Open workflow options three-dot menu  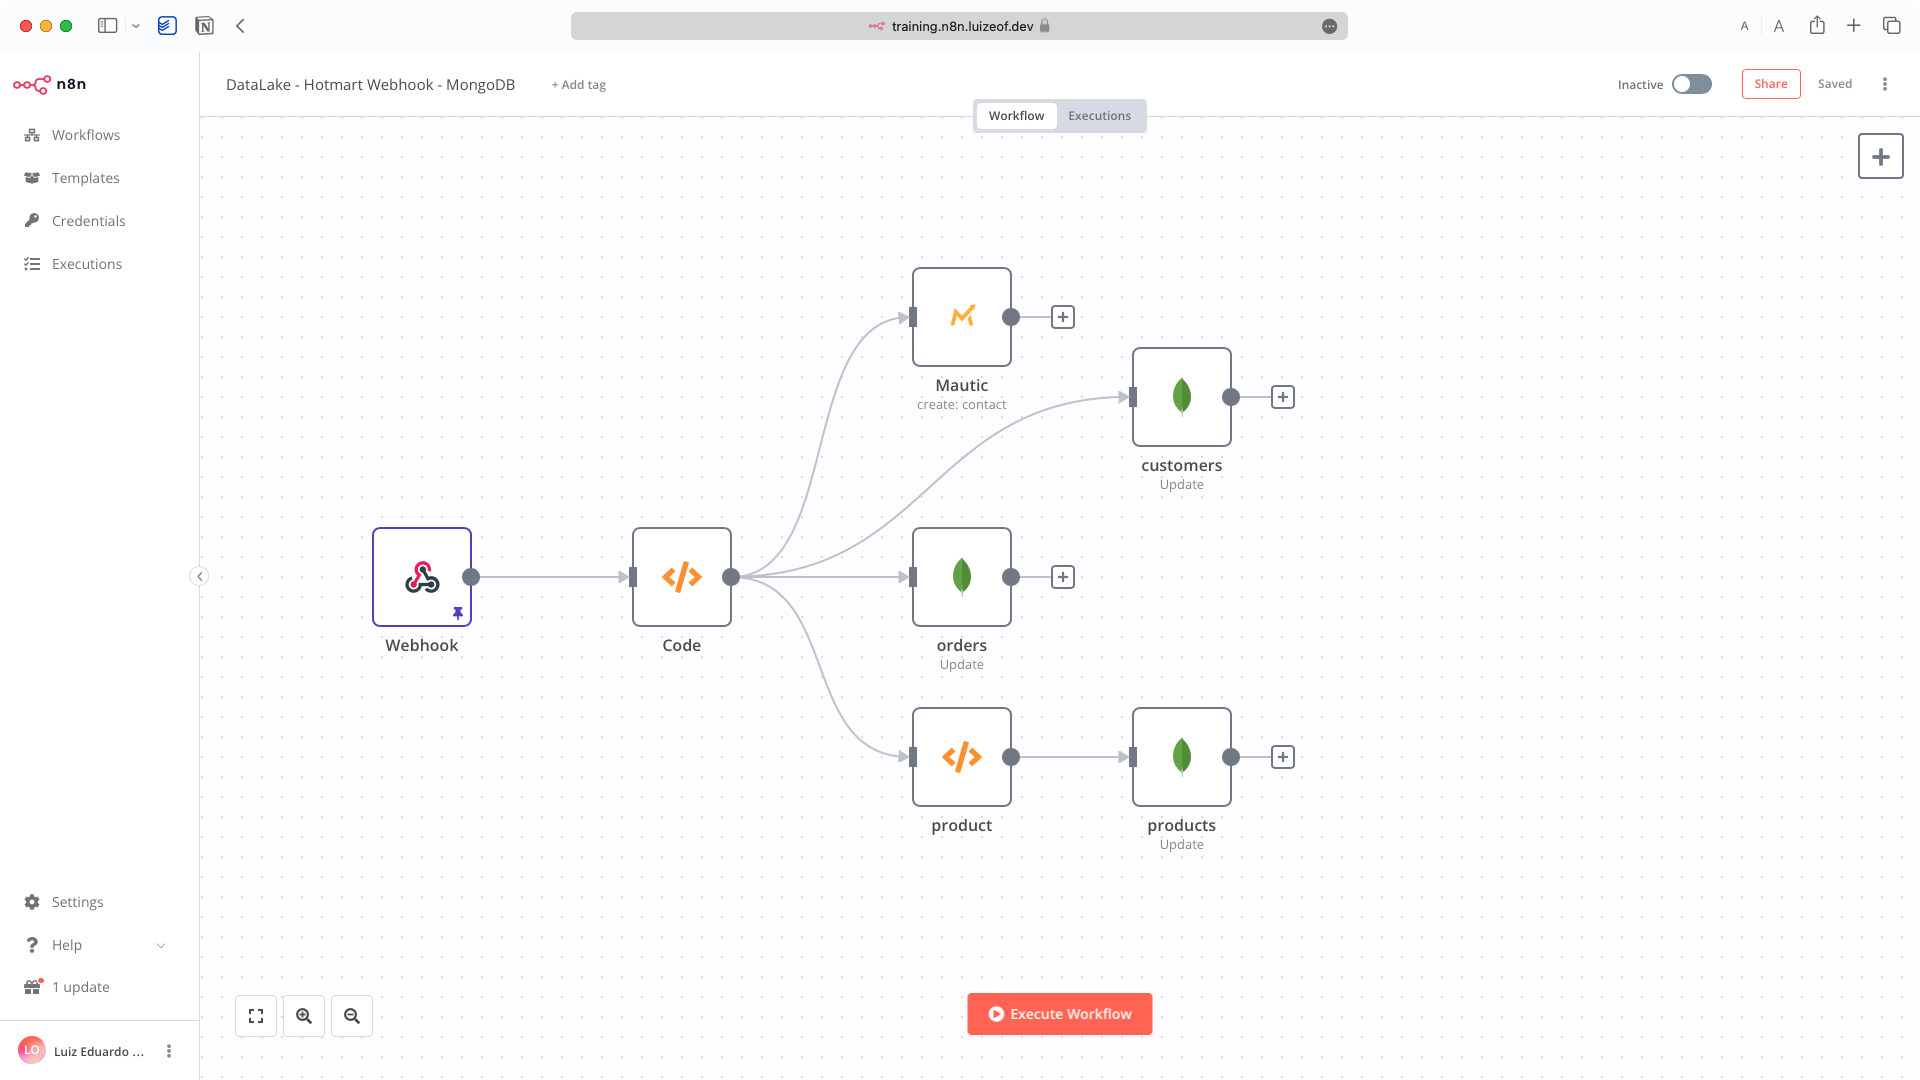pos(1885,84)
